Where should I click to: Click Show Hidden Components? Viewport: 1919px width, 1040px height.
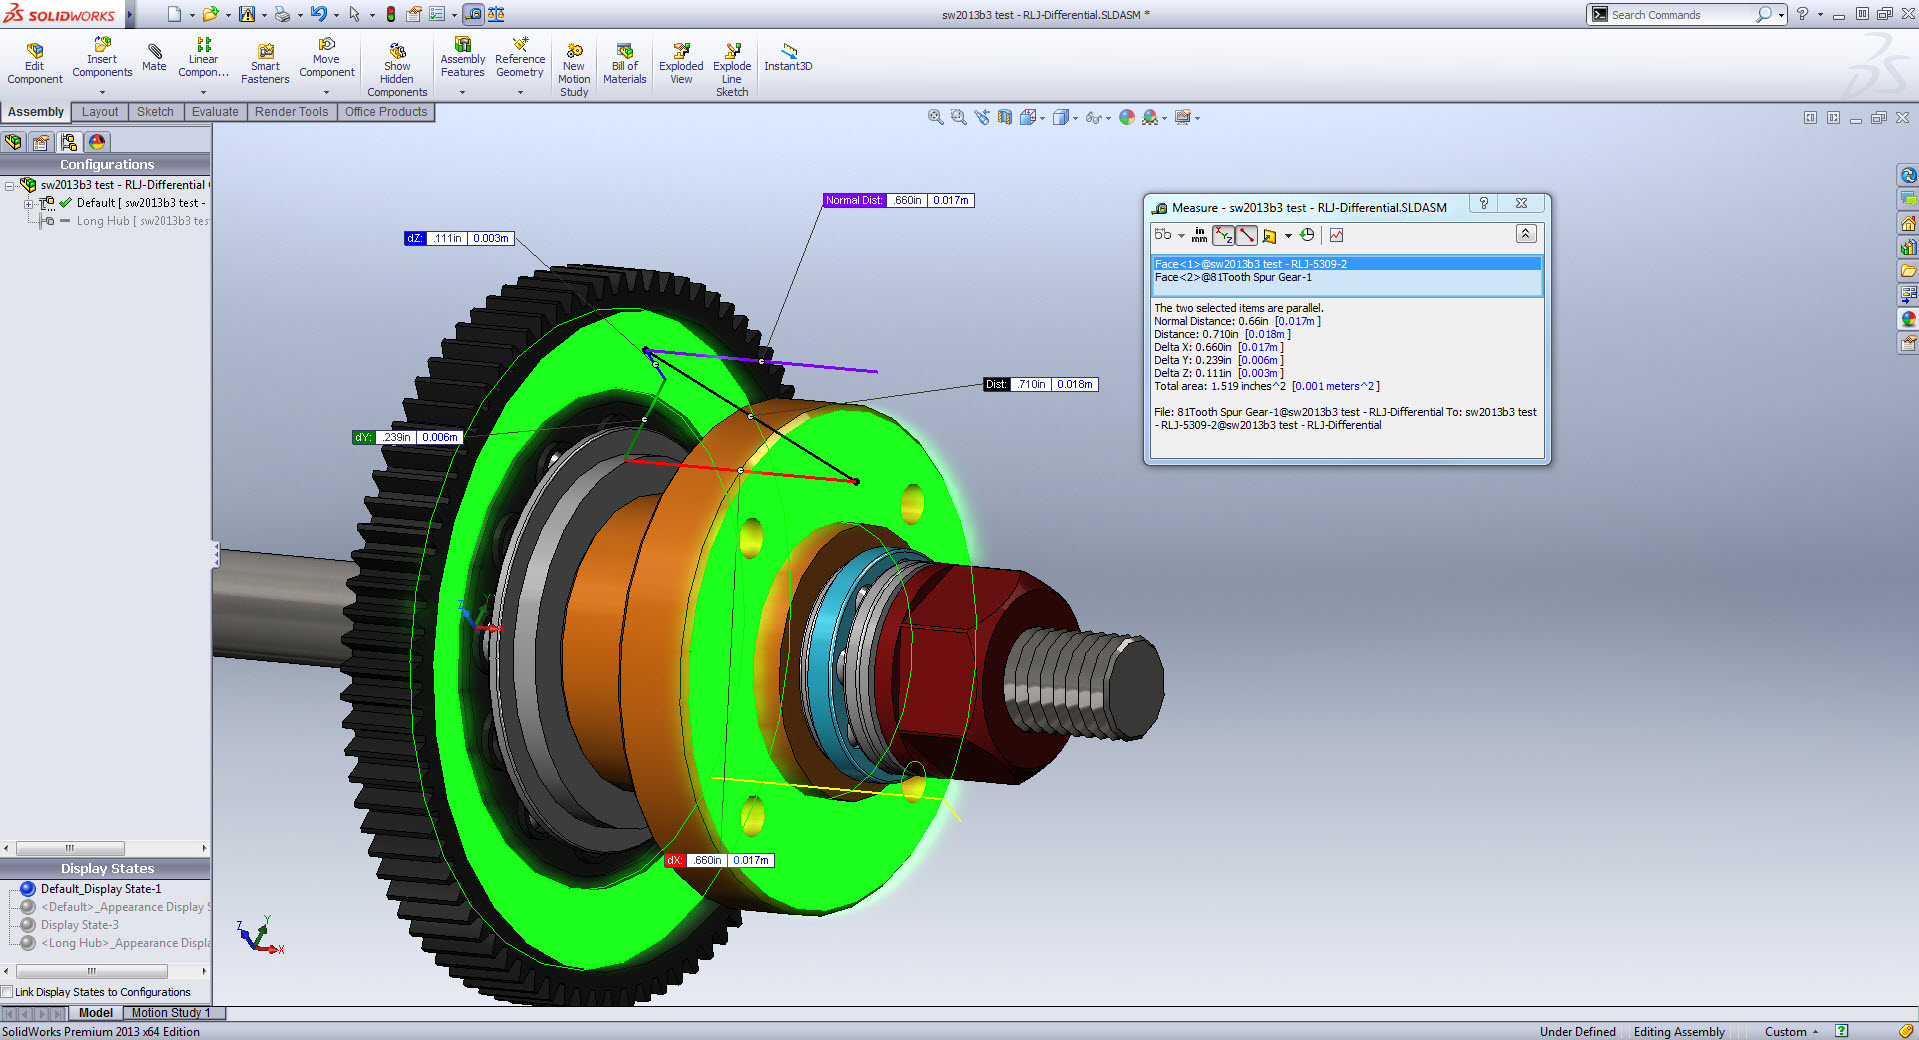click(x=397, y=69)
